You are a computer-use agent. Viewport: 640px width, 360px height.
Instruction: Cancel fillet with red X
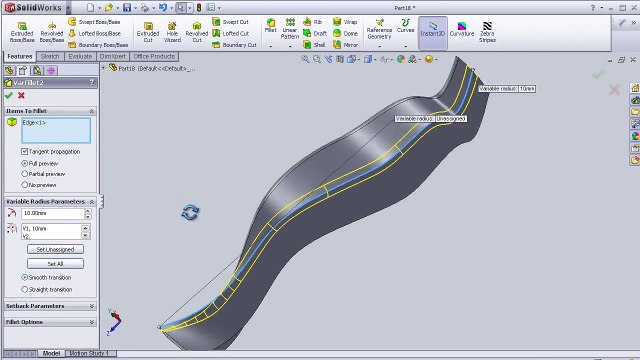pyautogui.click(x=21, y=96)
